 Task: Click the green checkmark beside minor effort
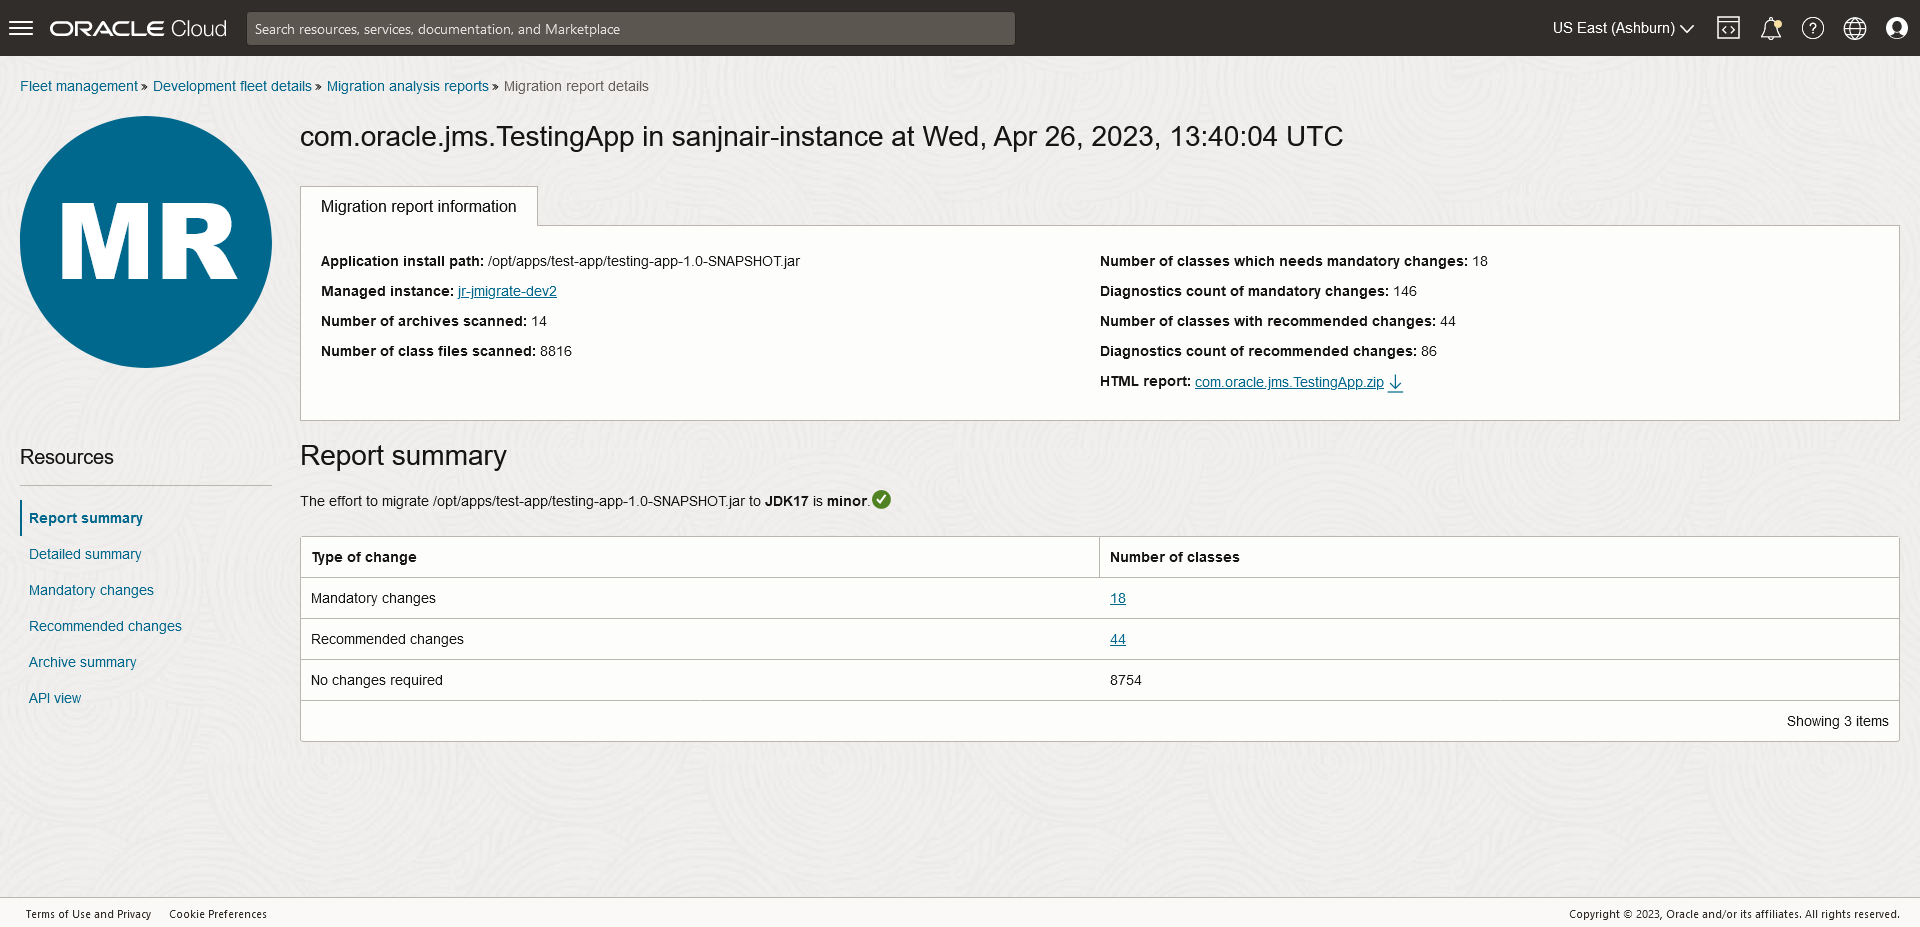[880, 500]
